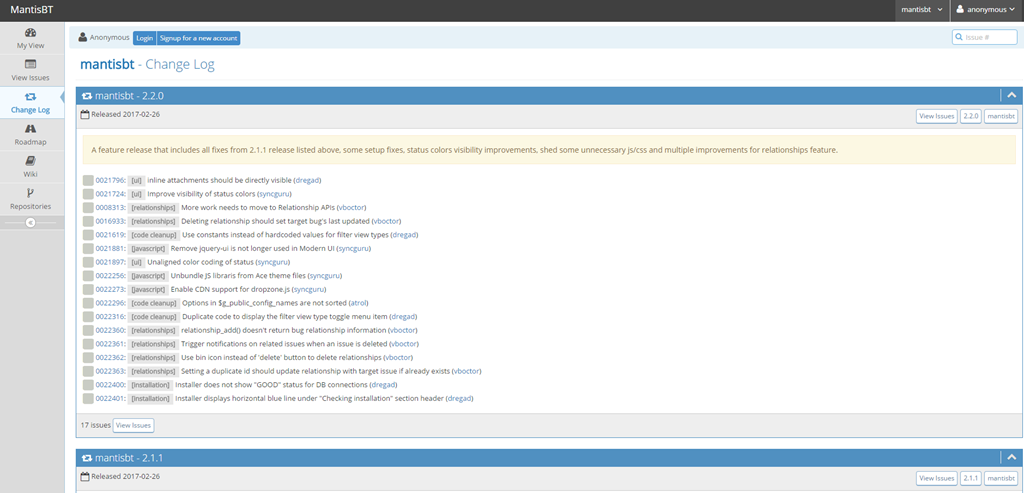Click View Issues button for release 2.2.0
The image size is (1024, 493).
pos(936,116)
